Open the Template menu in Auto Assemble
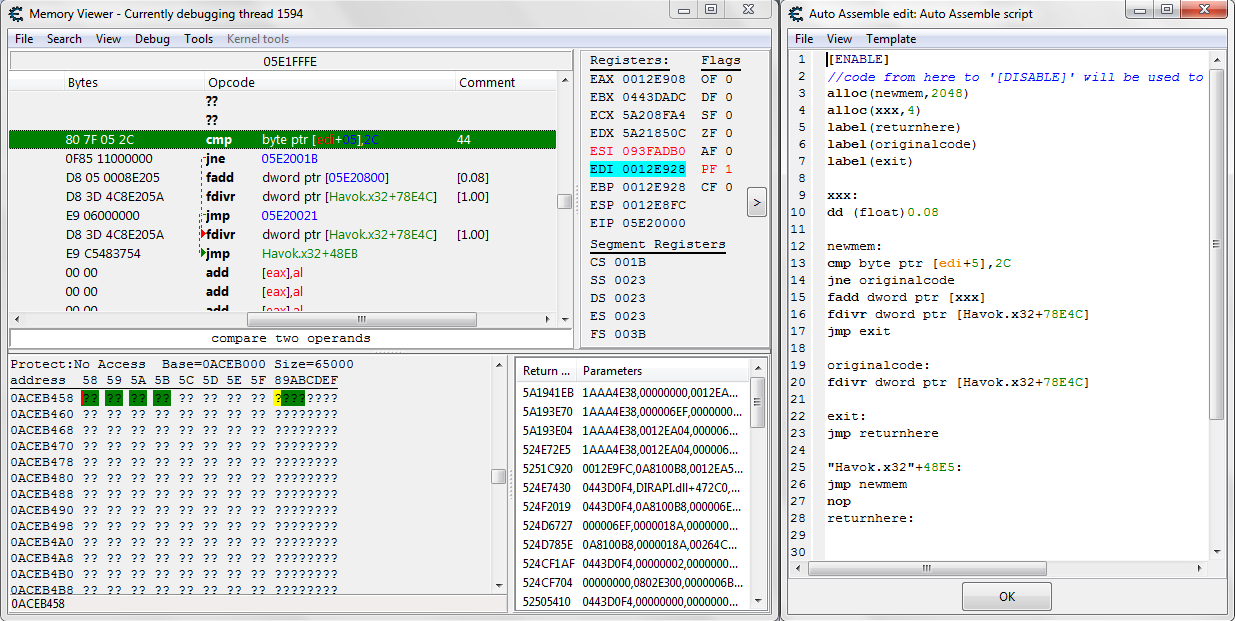Viewport: 1235px width, 621px height. 890,39
